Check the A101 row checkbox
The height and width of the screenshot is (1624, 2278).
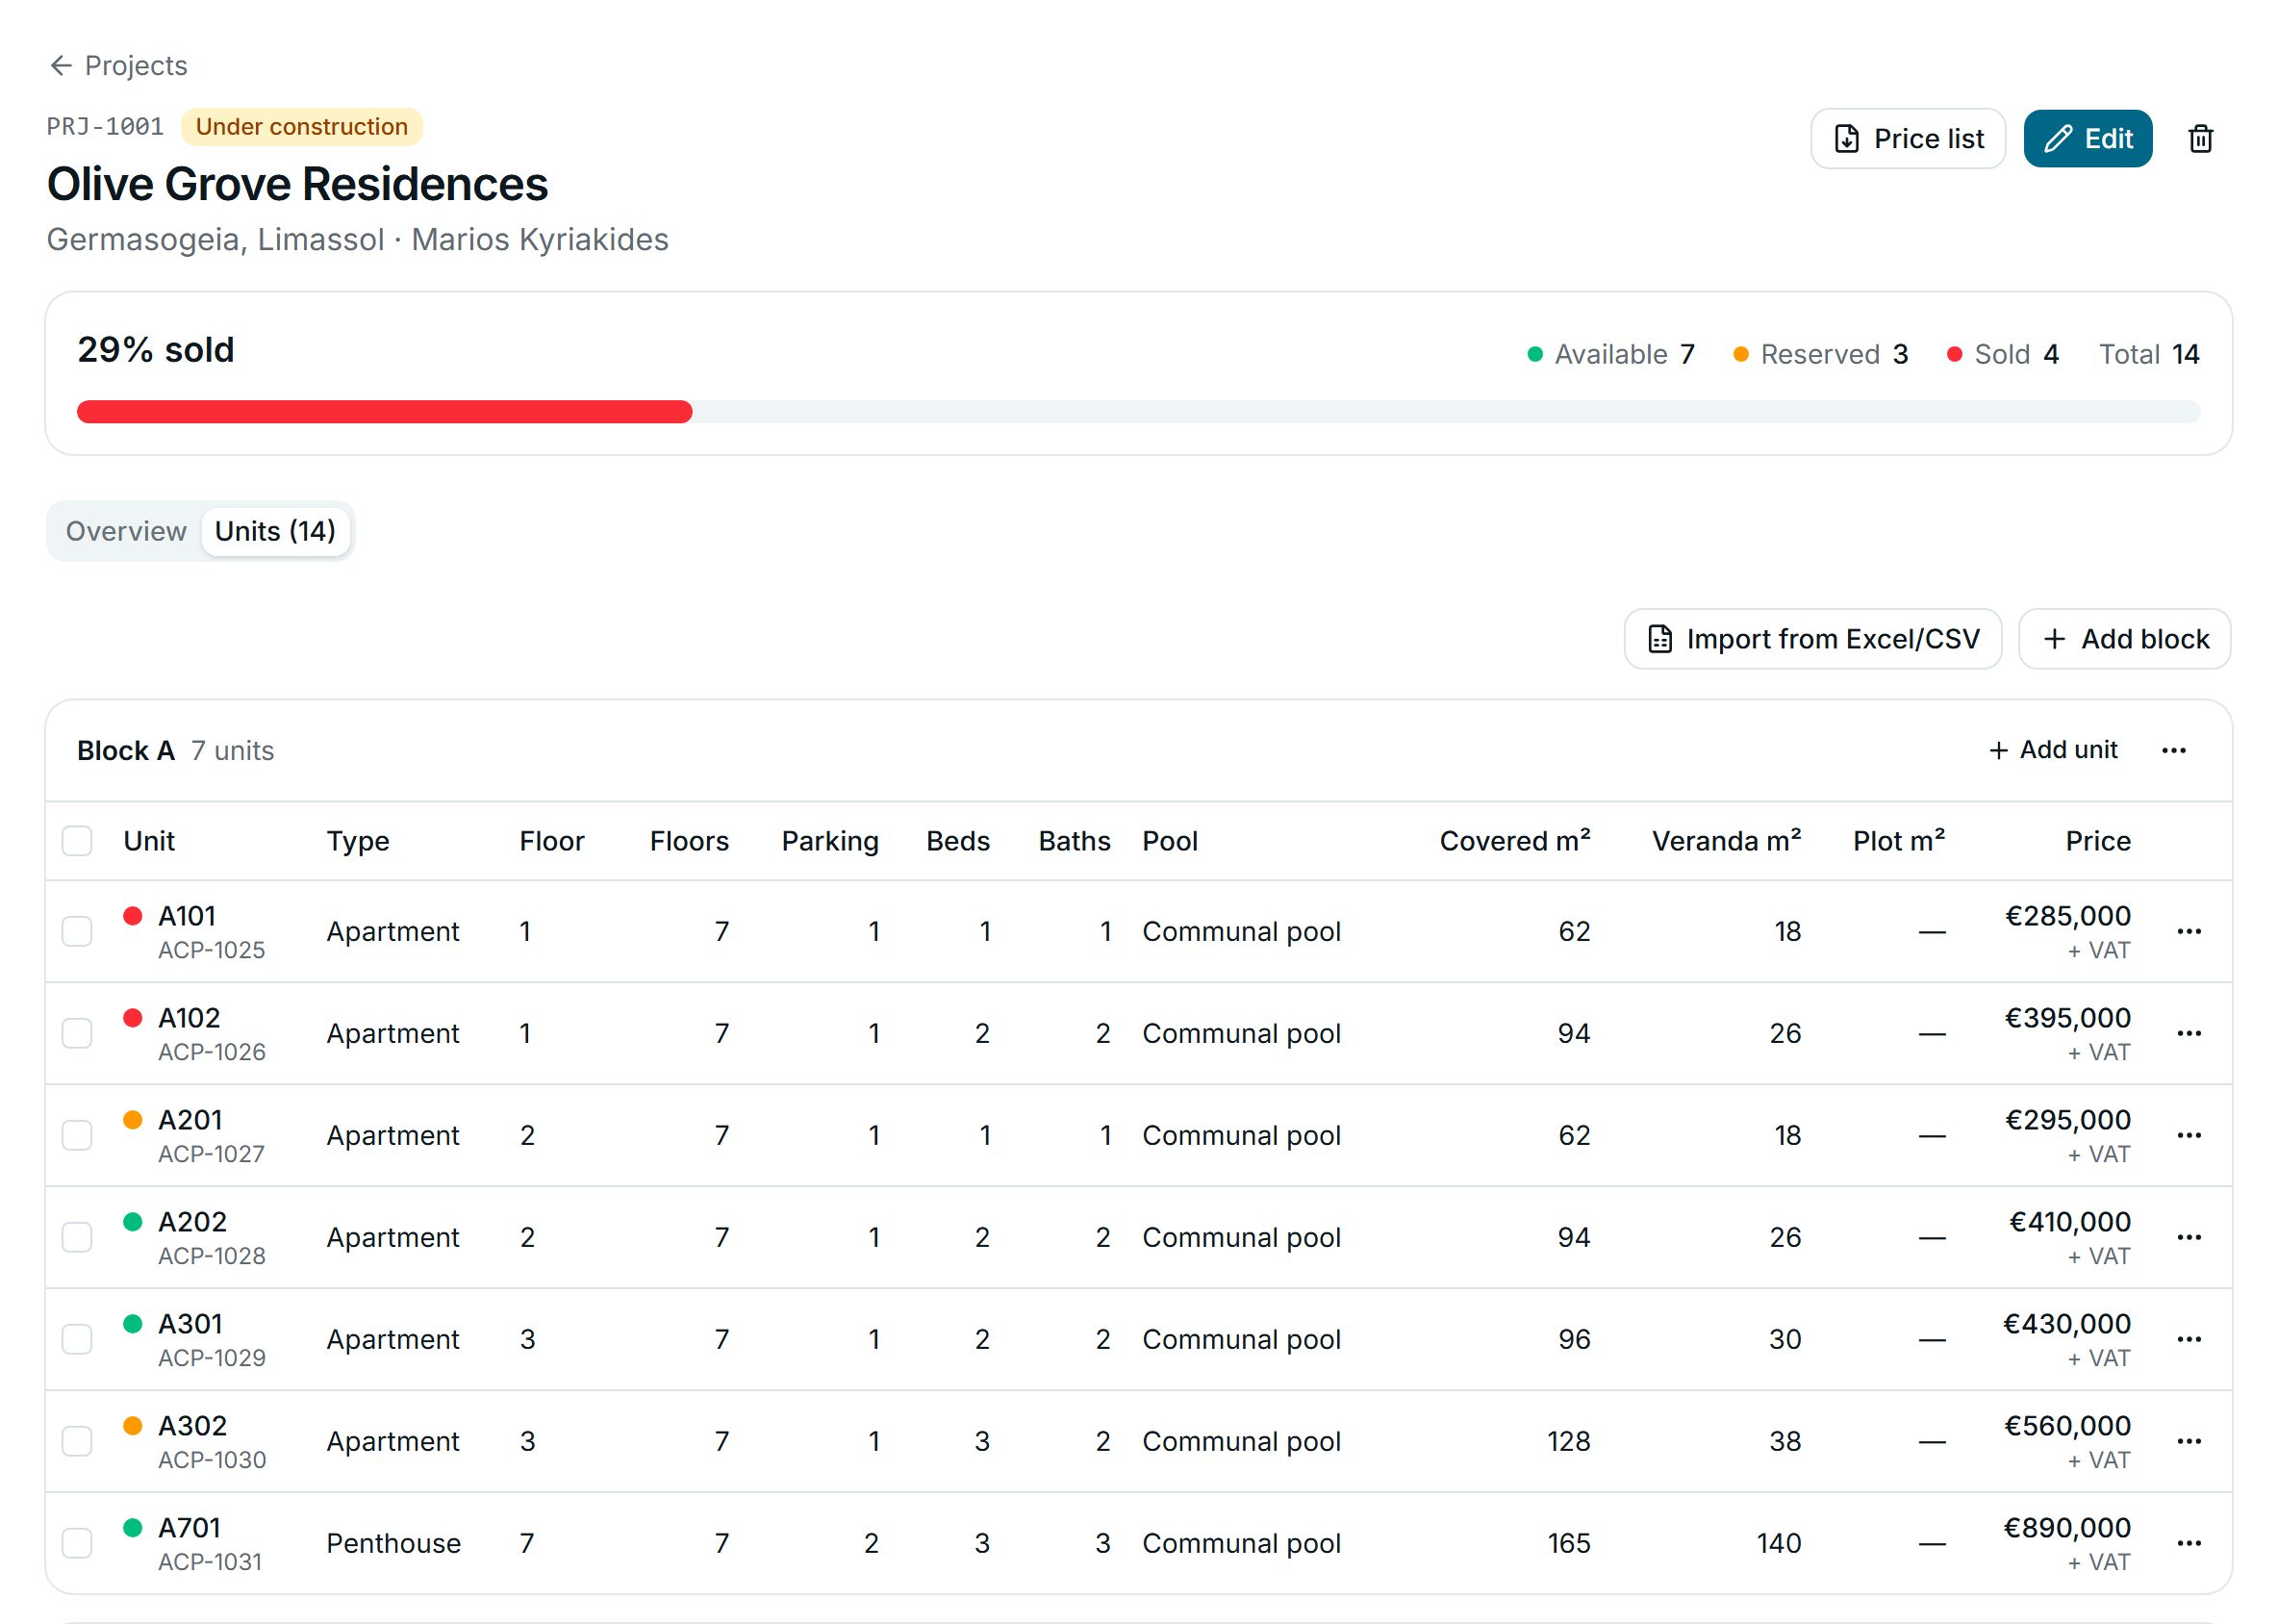point(77,932)
